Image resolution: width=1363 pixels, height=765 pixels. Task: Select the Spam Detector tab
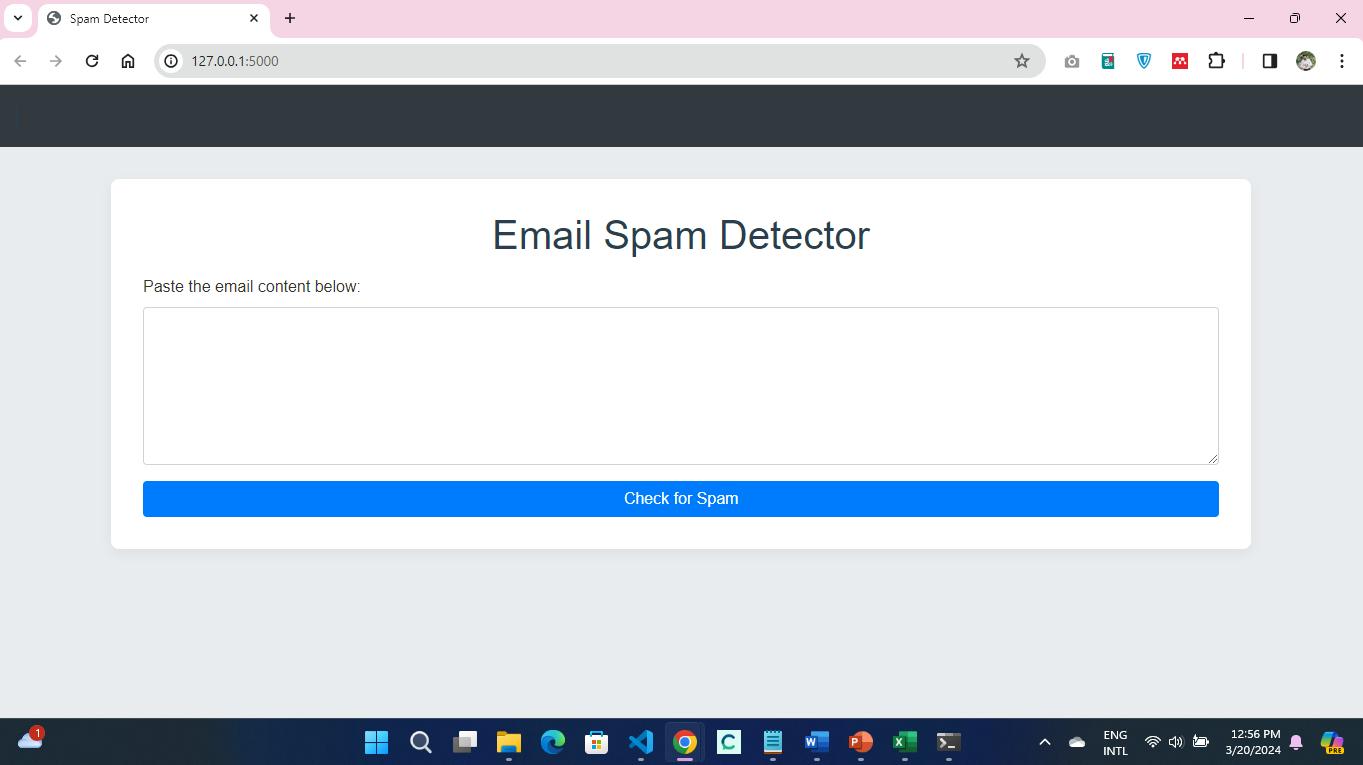coord(140,18)
